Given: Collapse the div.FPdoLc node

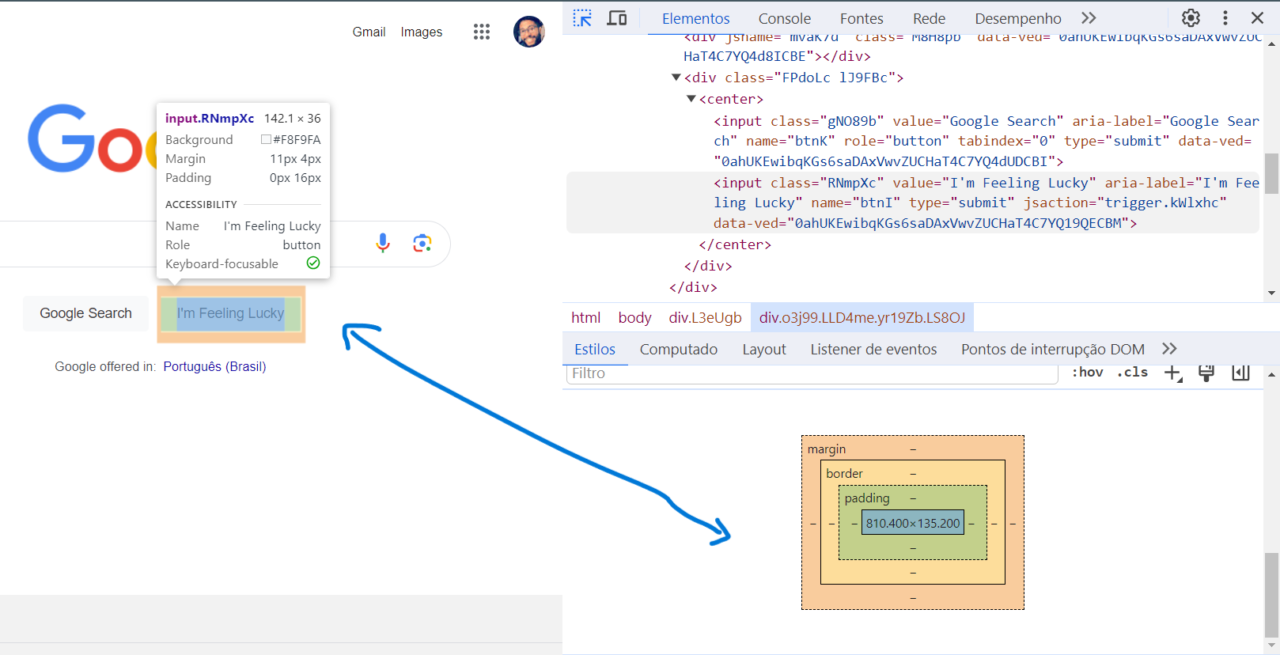Looking at the screenshot, I should pyautogui.click(x=676, y=77).
